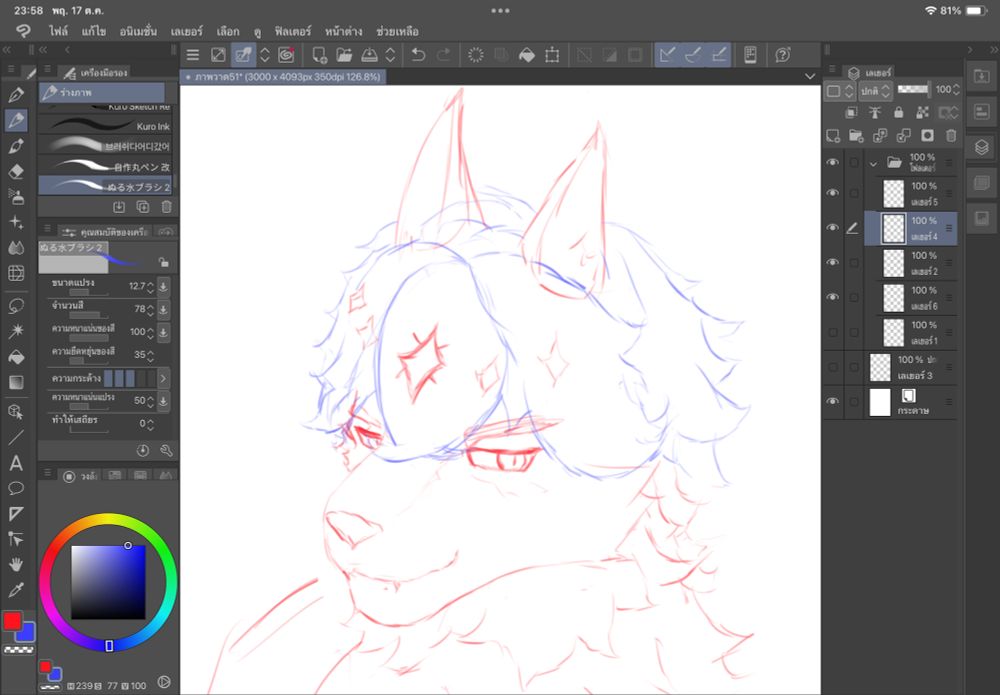Viewport: 1000px width, 695px height.
Task: Click the Fill bucket icon in the command bar
Action: point(527,55)
